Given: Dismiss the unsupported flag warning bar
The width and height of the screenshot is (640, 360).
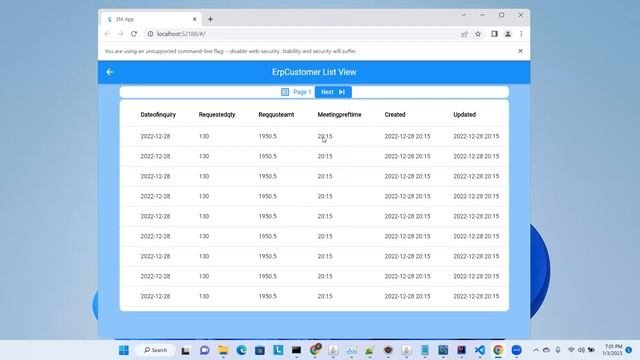Looking at the screenshot, I should (520, 51).
